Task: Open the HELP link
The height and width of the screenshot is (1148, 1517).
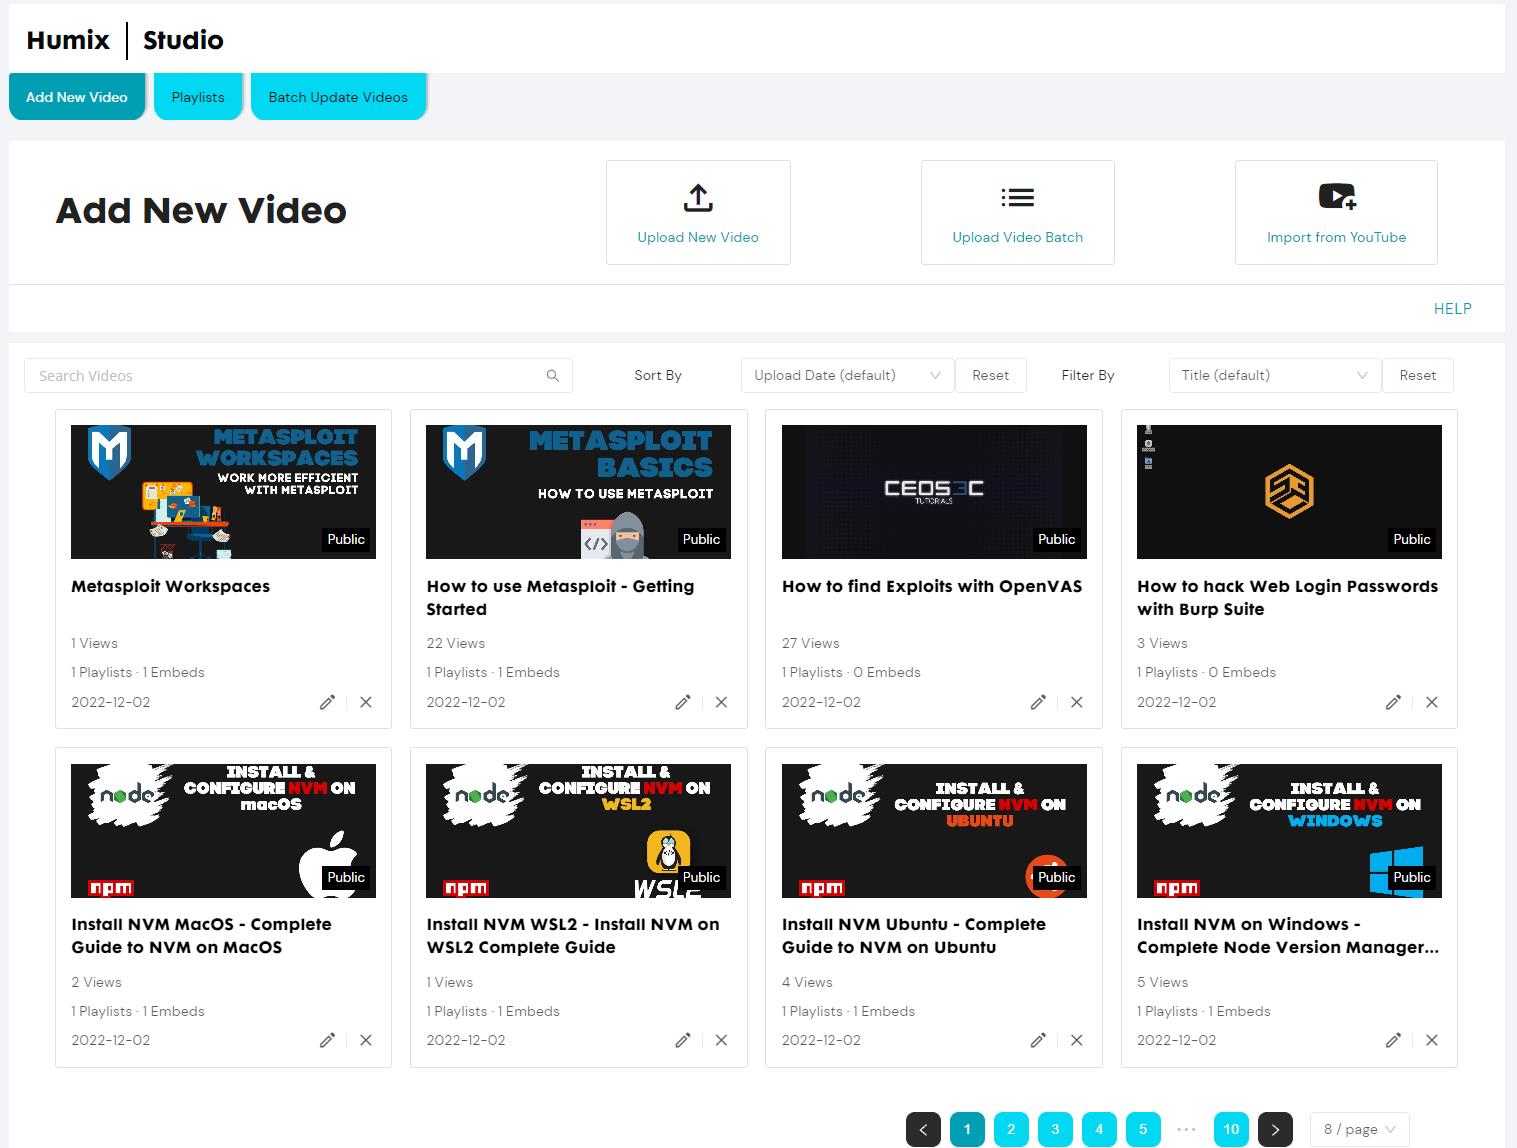Action: click(1452, 309)
